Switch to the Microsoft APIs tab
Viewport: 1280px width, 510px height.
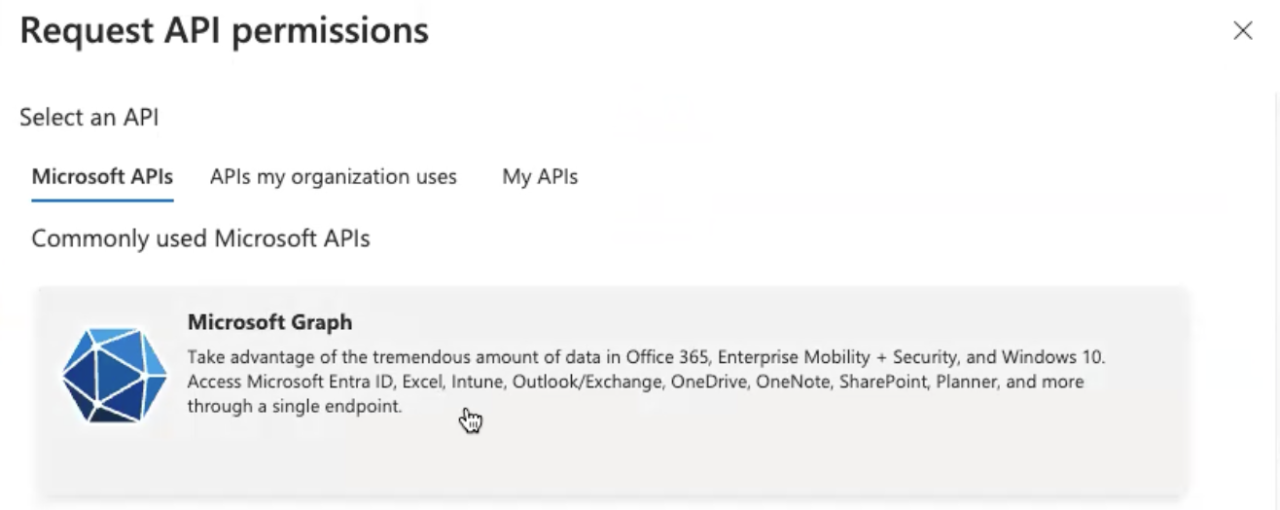pos(102,177)
